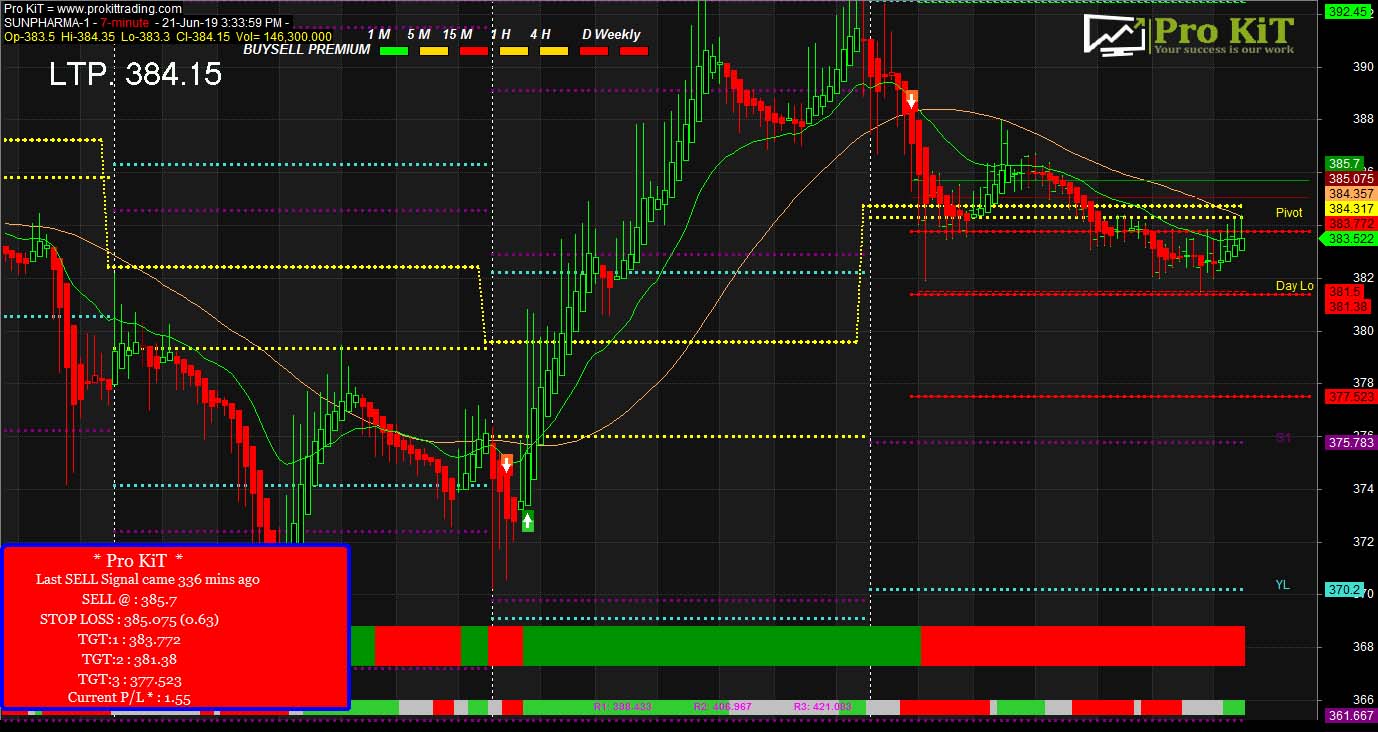Click the white SELL down-arrow near chart top
The width and height of the screenshot is (1378, 732).
click(x=910, y=99)
